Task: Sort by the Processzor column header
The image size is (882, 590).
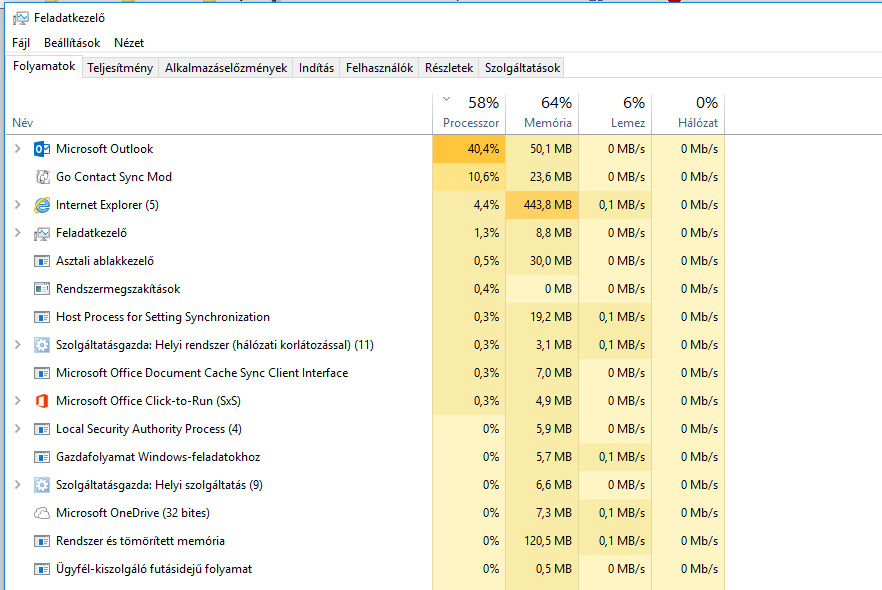Action: [469, 114]
